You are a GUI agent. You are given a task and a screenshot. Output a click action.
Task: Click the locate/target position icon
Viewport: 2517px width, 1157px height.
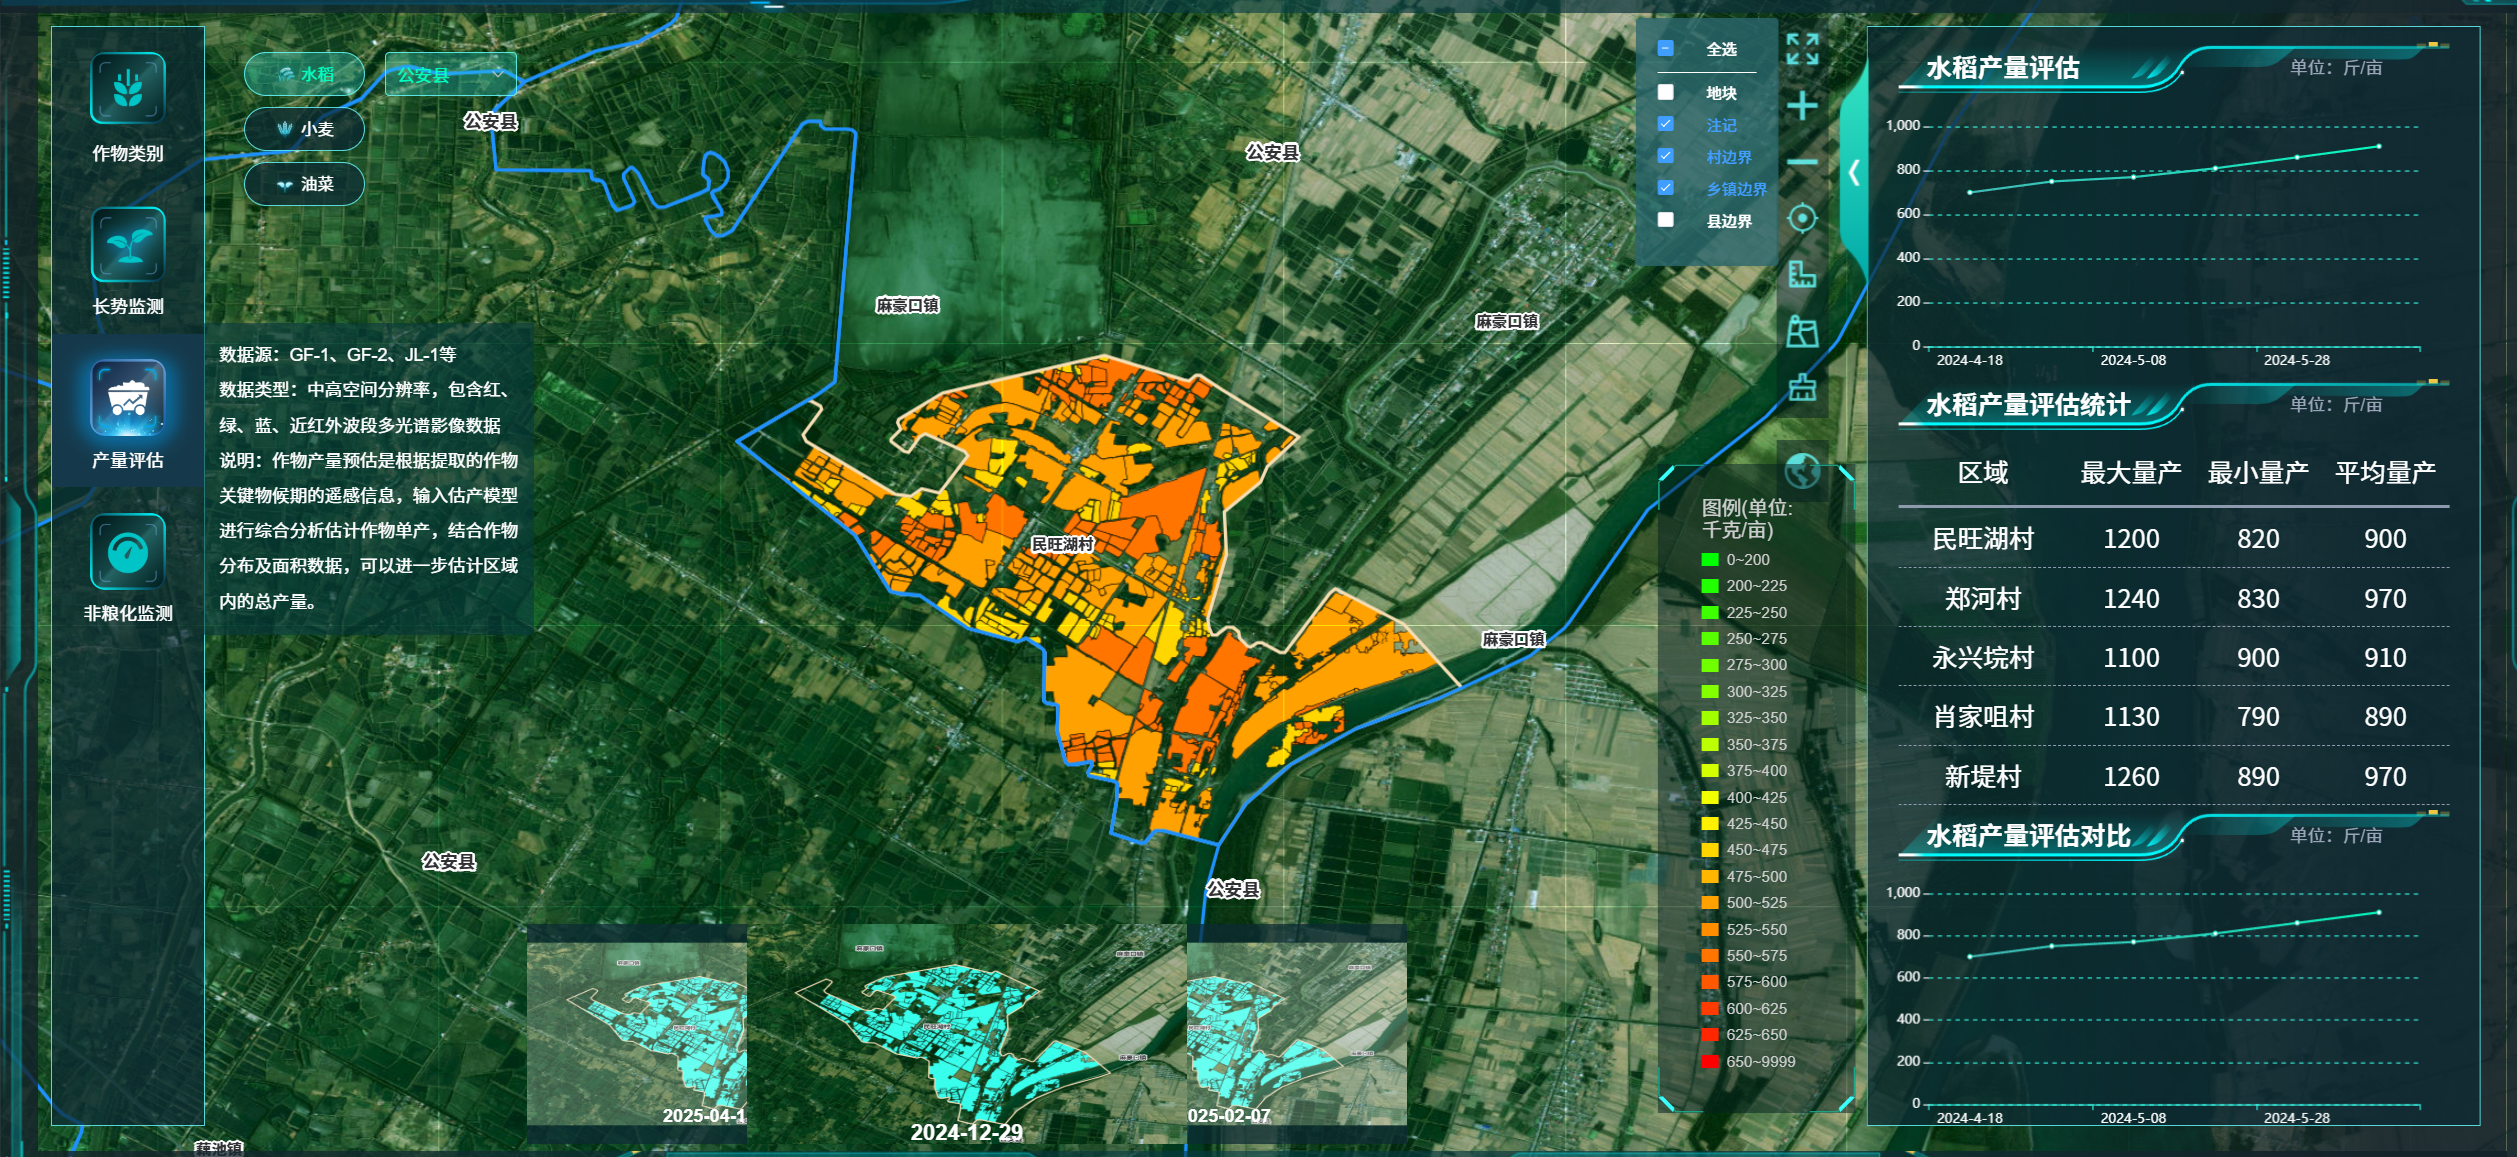point(1802,218)
